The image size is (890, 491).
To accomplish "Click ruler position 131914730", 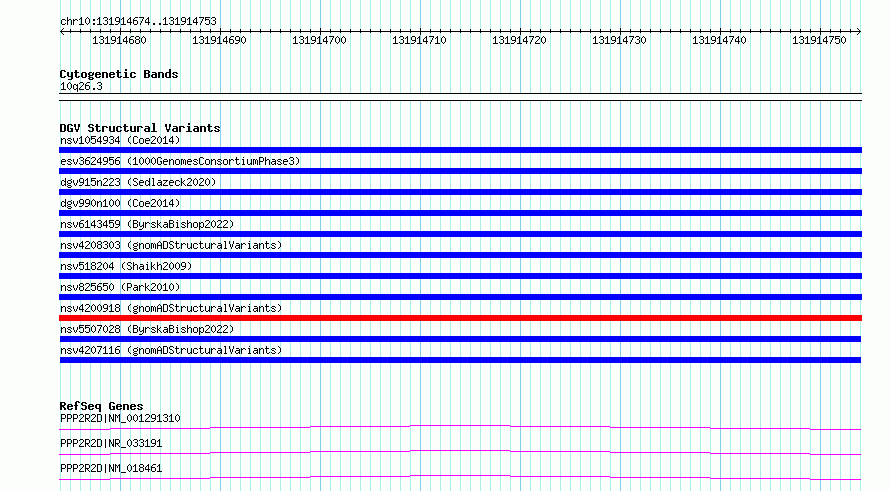I will [619, 40].
